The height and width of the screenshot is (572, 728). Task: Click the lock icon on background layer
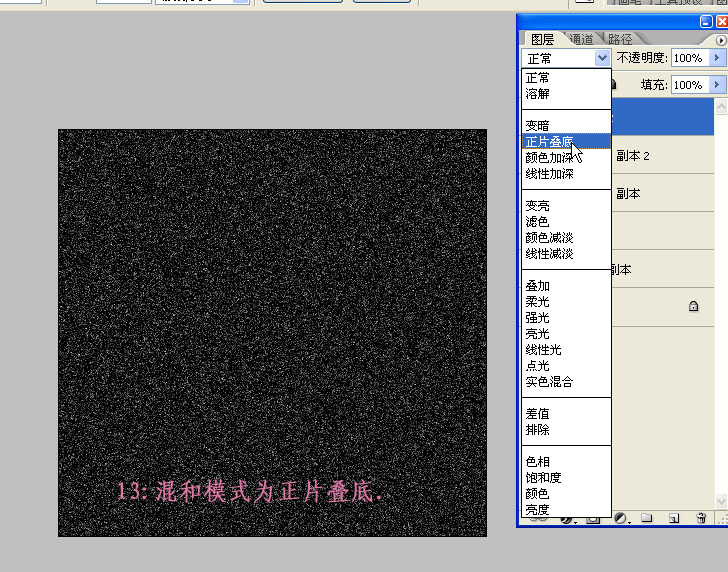(693, 306)
